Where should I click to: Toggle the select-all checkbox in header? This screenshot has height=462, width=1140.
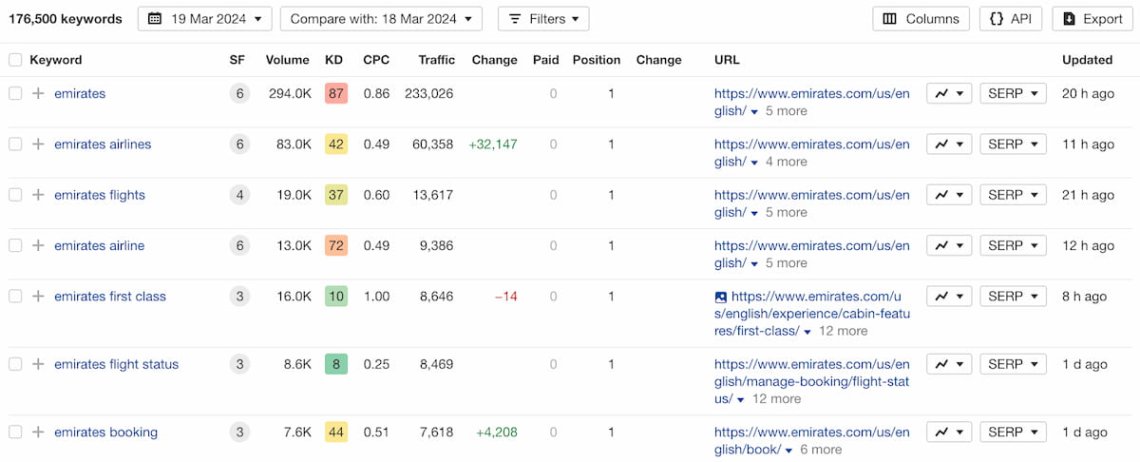click(15, 60)
